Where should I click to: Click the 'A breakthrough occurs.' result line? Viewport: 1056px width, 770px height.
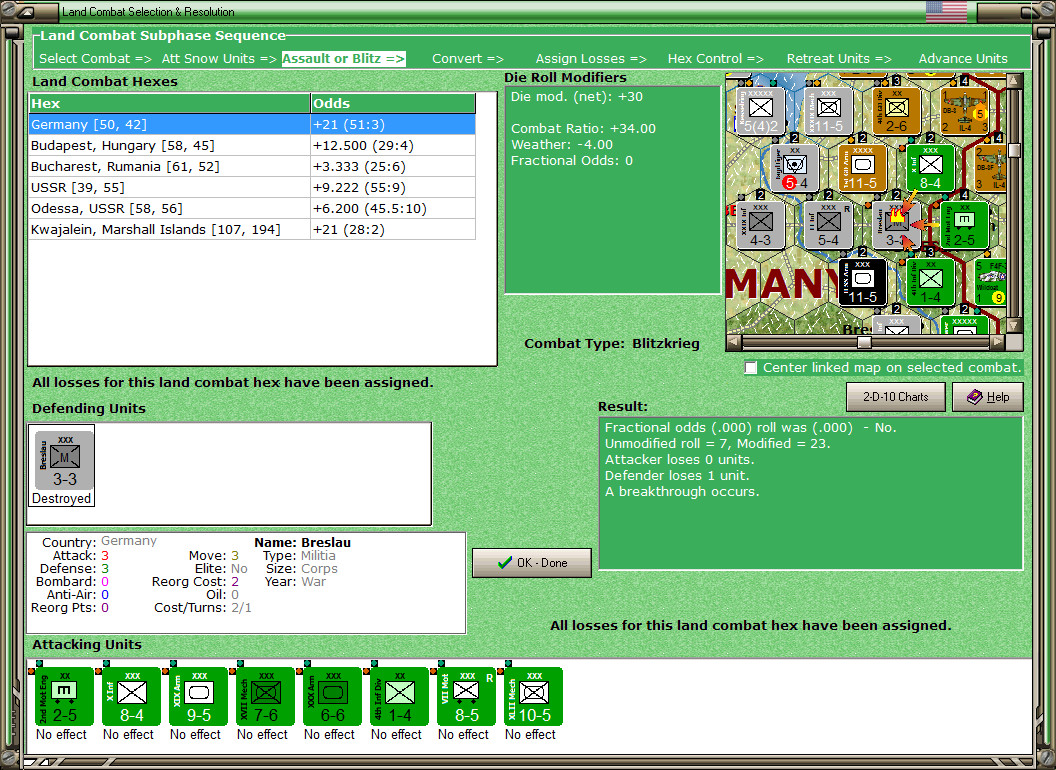click(x=682, y=492)
